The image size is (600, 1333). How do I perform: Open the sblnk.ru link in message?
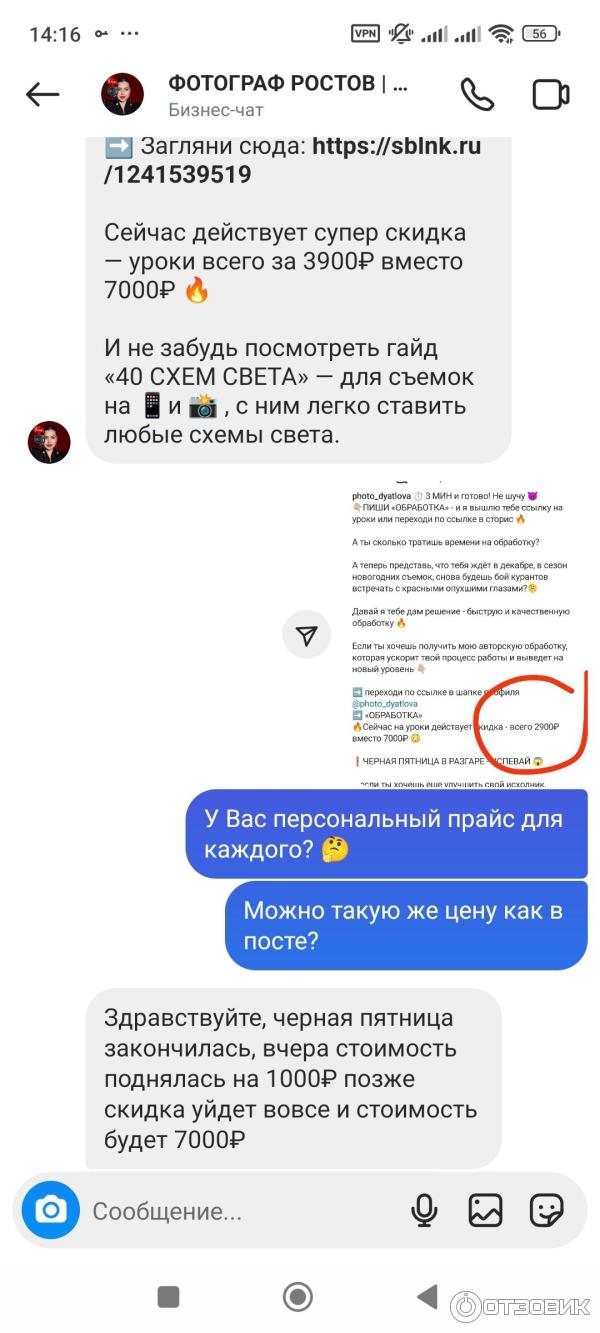293,161
